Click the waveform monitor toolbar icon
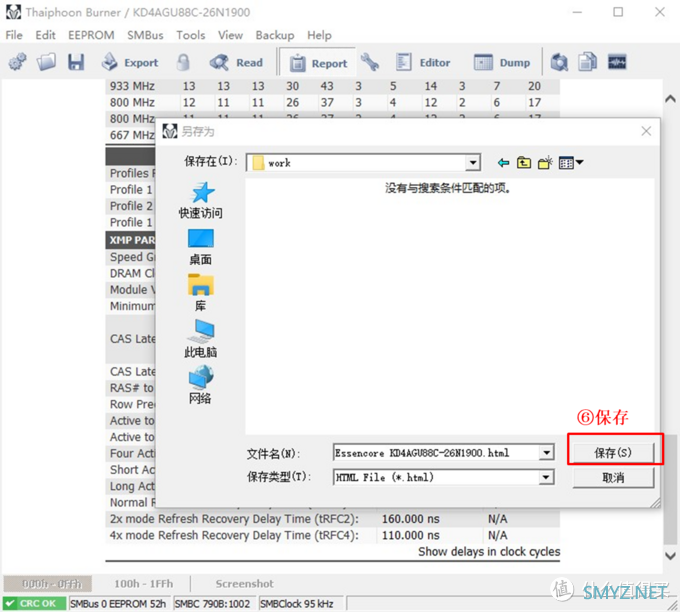The image size is (680, 612). [x=617, y=62]
